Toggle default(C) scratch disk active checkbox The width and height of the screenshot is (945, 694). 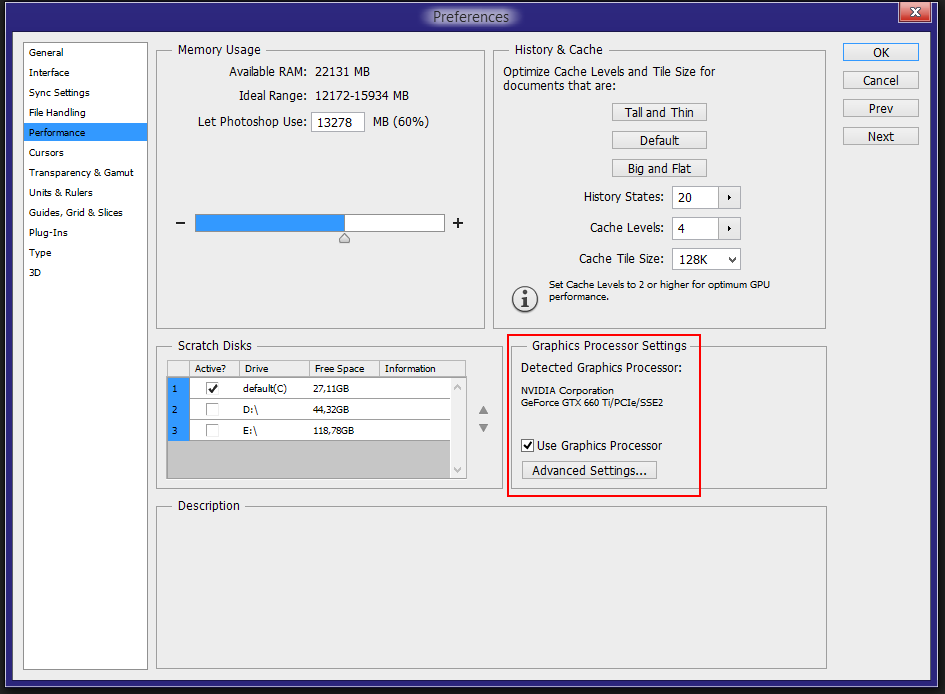point(212,388)
